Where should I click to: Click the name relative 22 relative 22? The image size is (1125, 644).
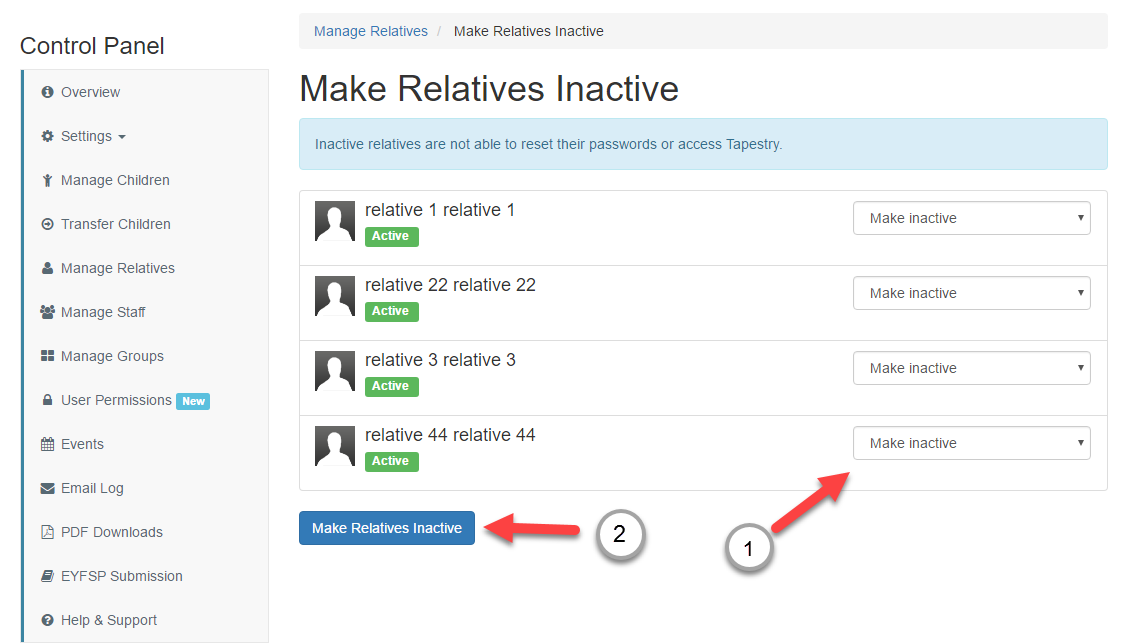pos(450,285)
